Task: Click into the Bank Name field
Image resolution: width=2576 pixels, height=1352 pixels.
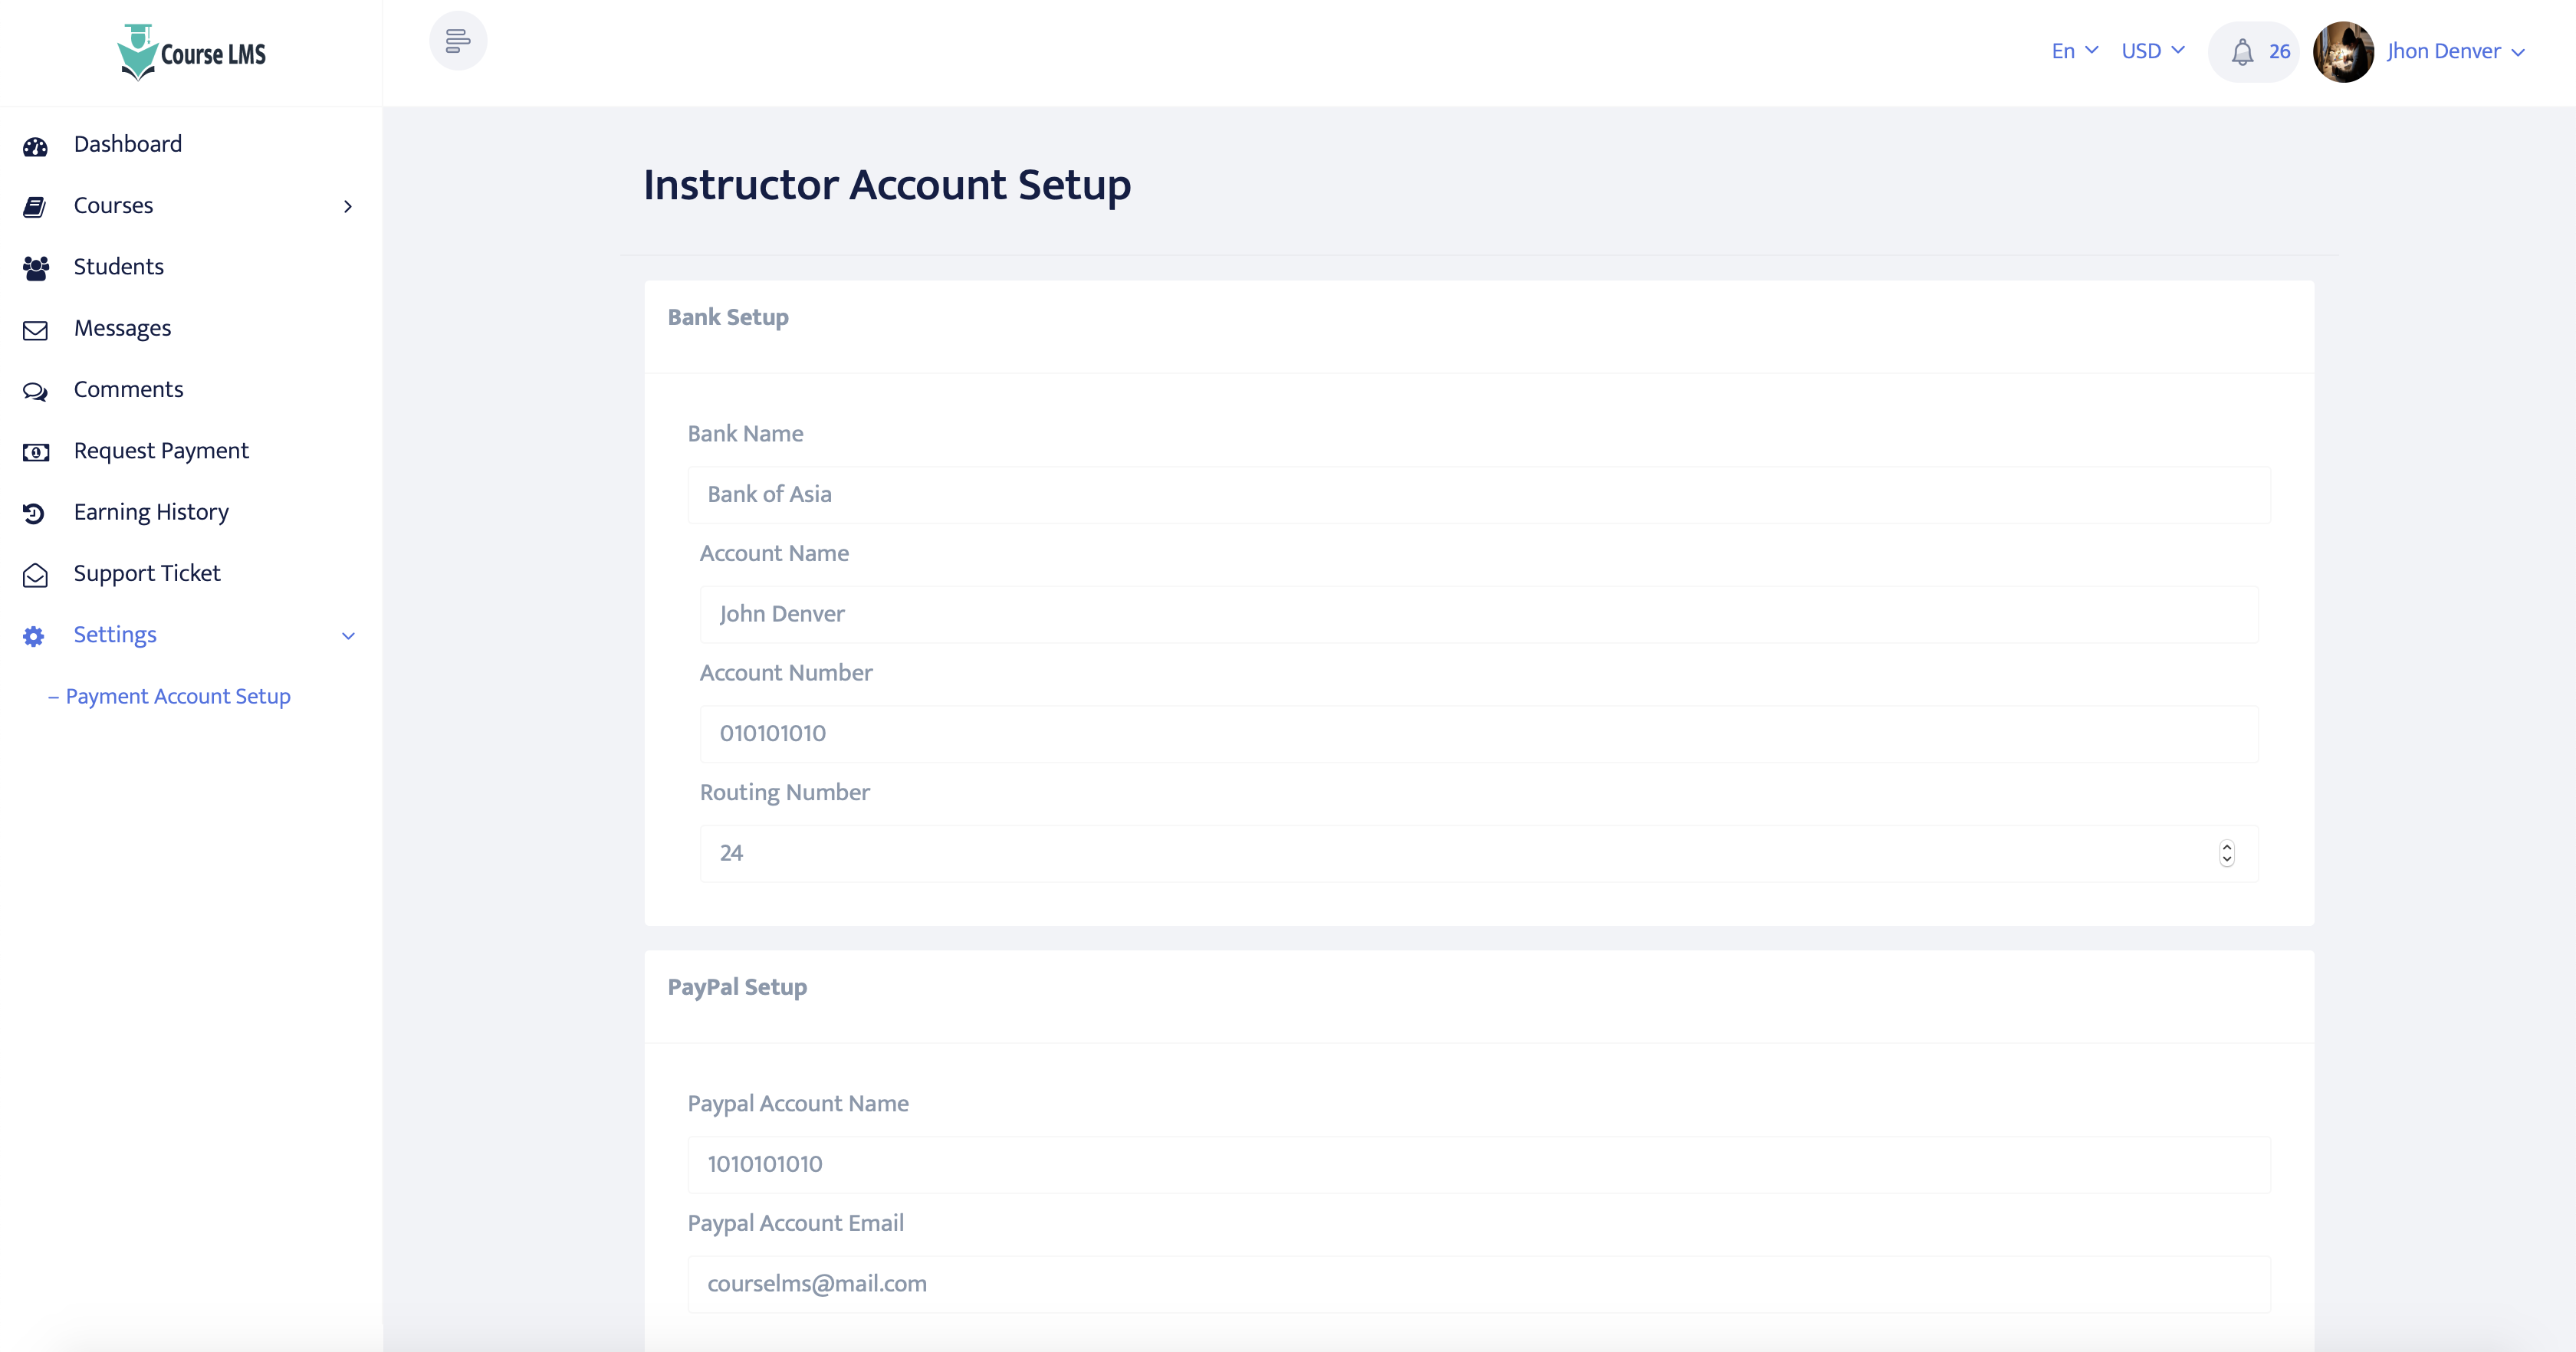Action: (x=1478, y=494)
